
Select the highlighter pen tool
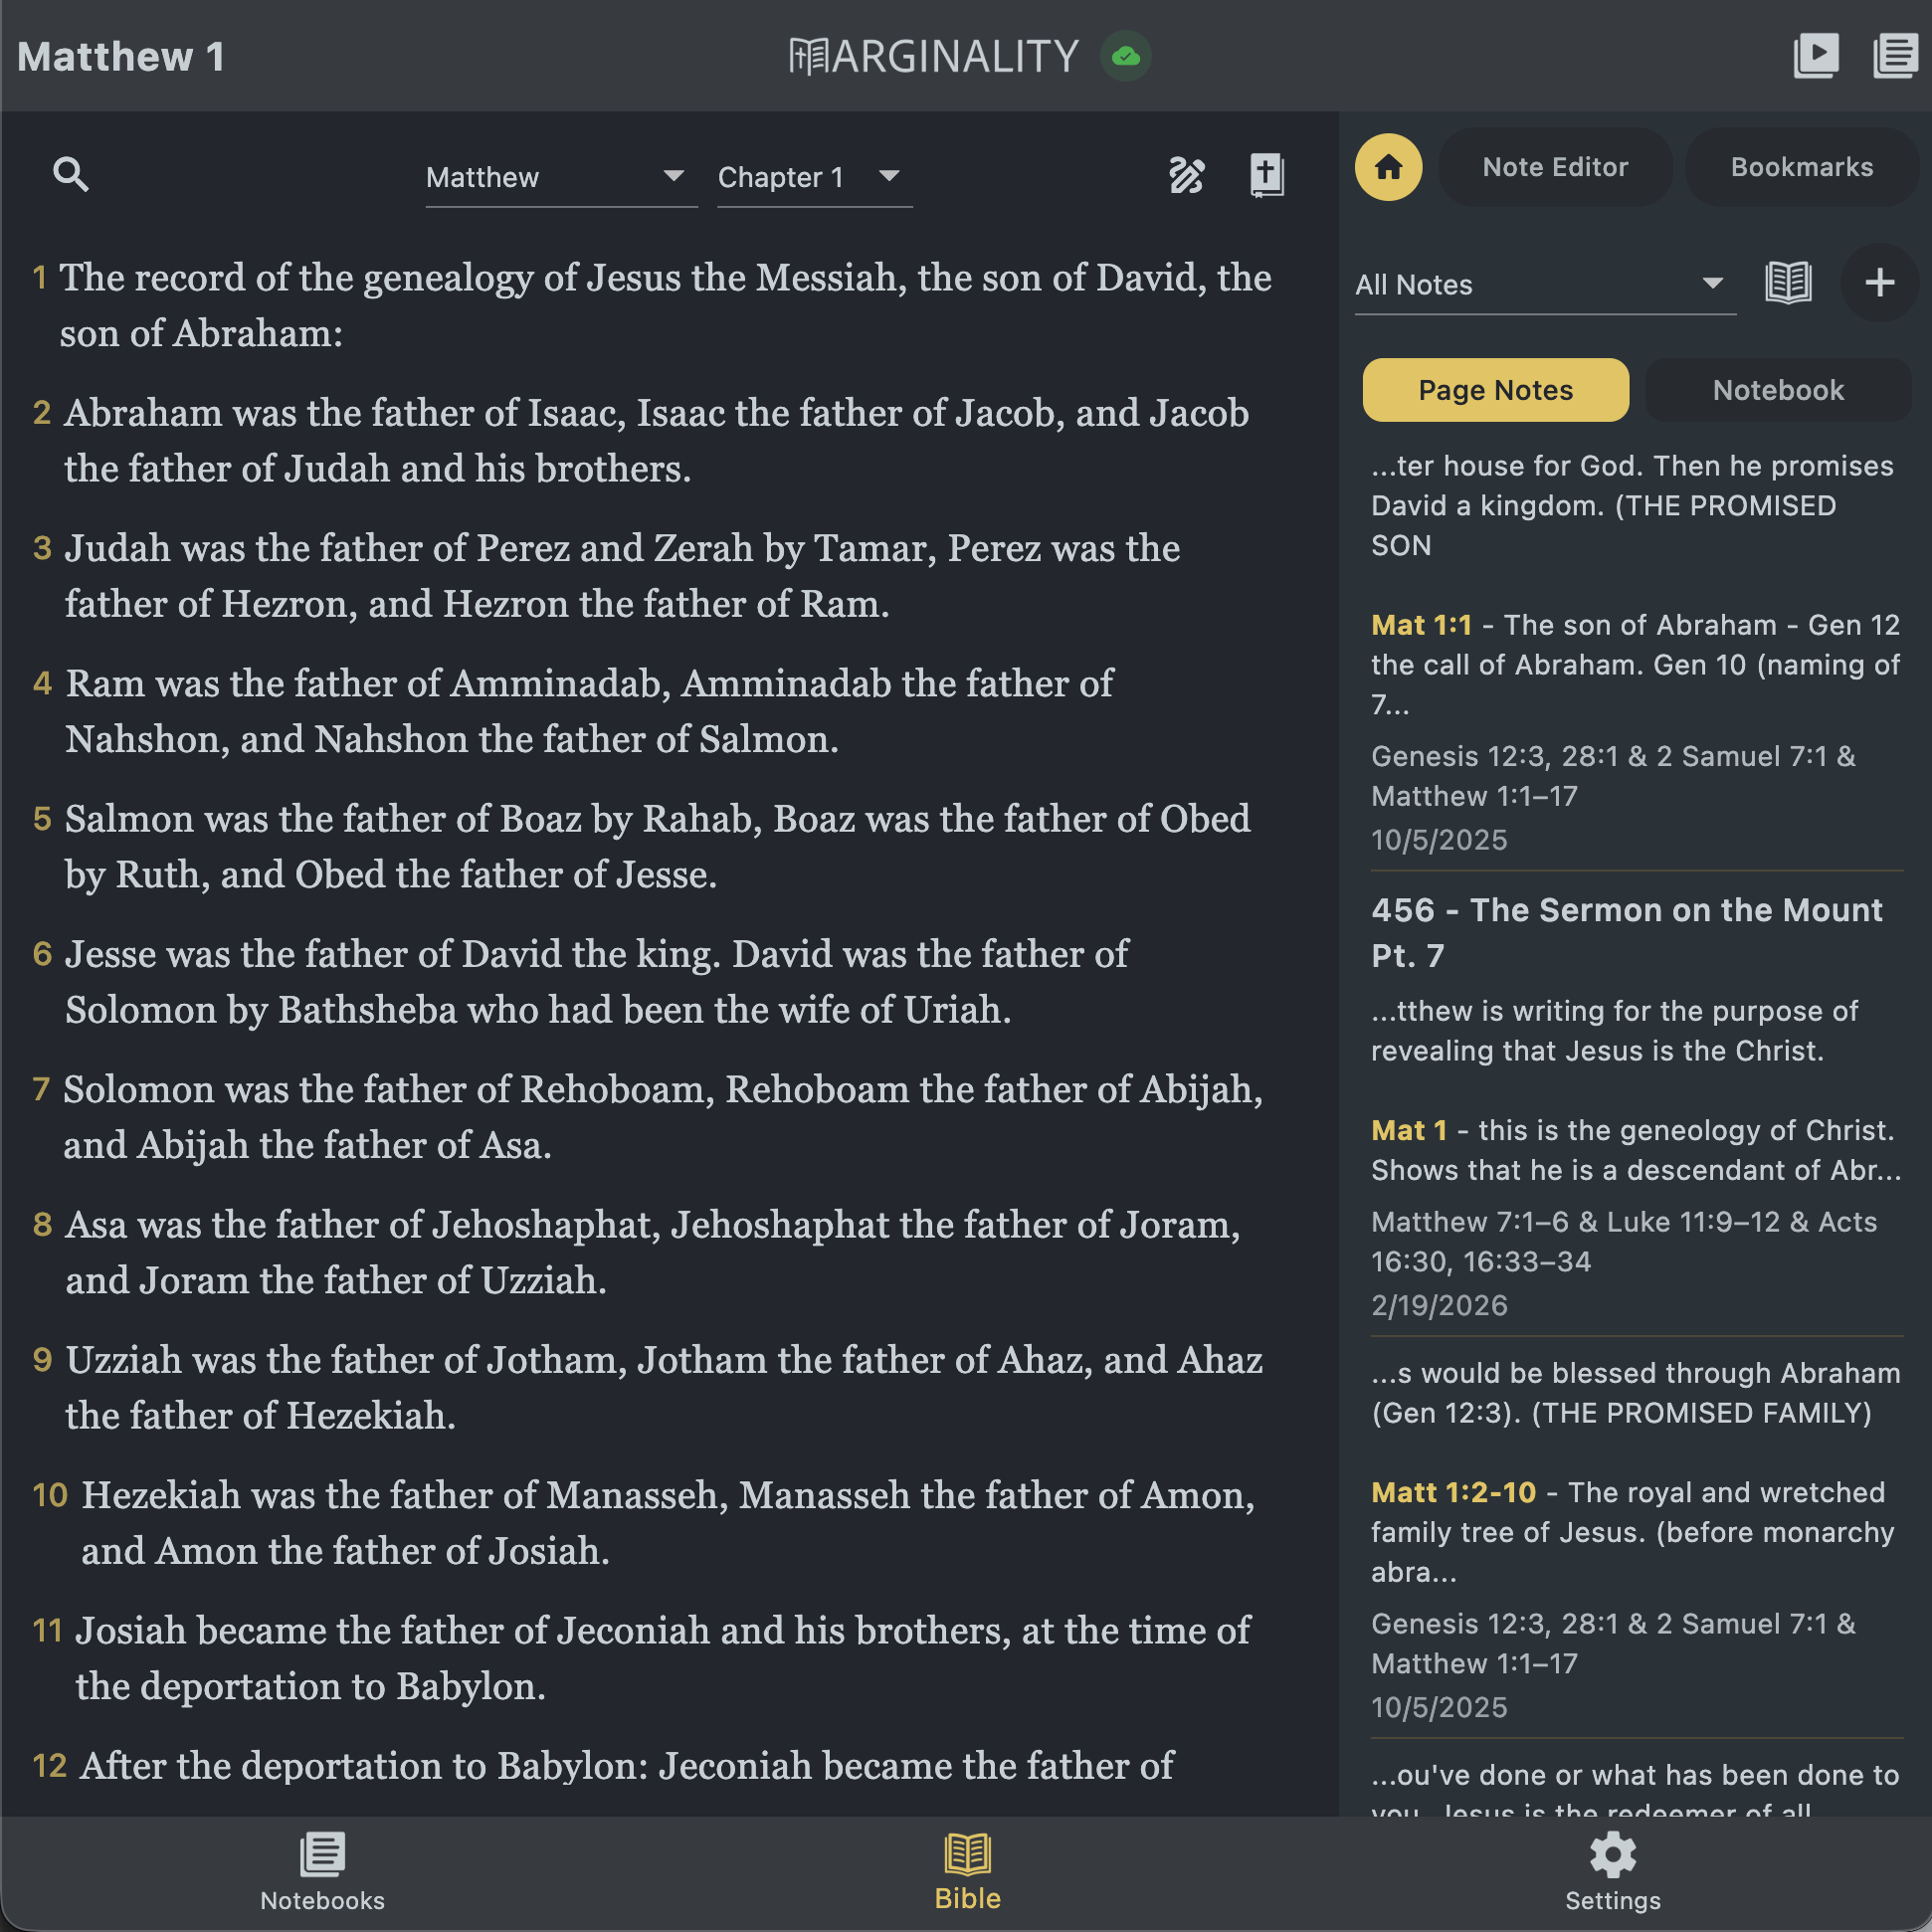(1186, 174)
